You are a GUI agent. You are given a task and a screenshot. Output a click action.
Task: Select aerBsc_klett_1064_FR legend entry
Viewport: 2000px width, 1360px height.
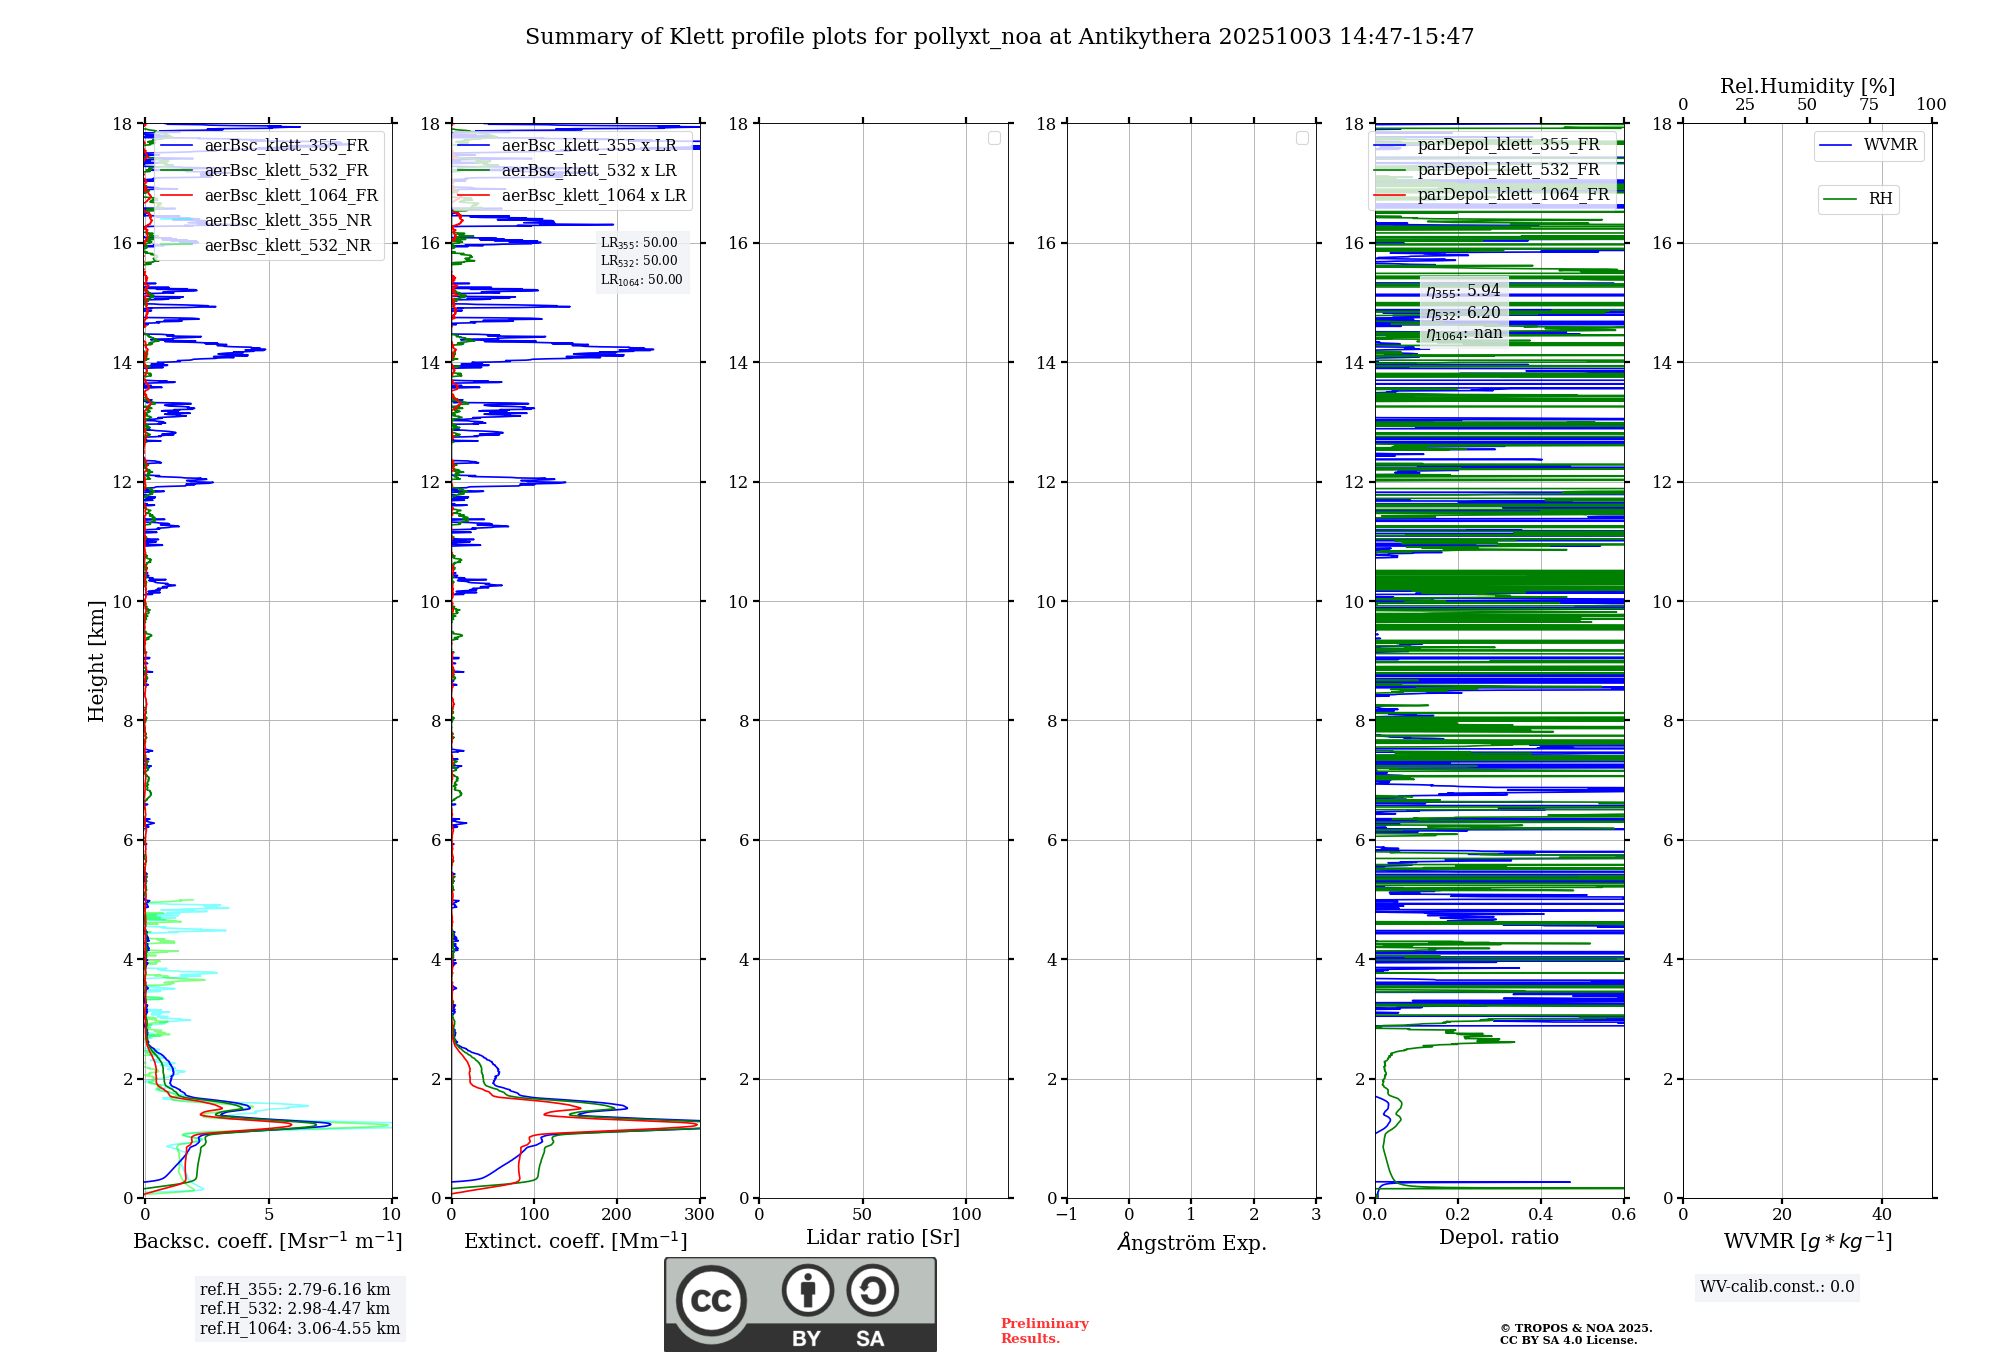tap(290, 196)
